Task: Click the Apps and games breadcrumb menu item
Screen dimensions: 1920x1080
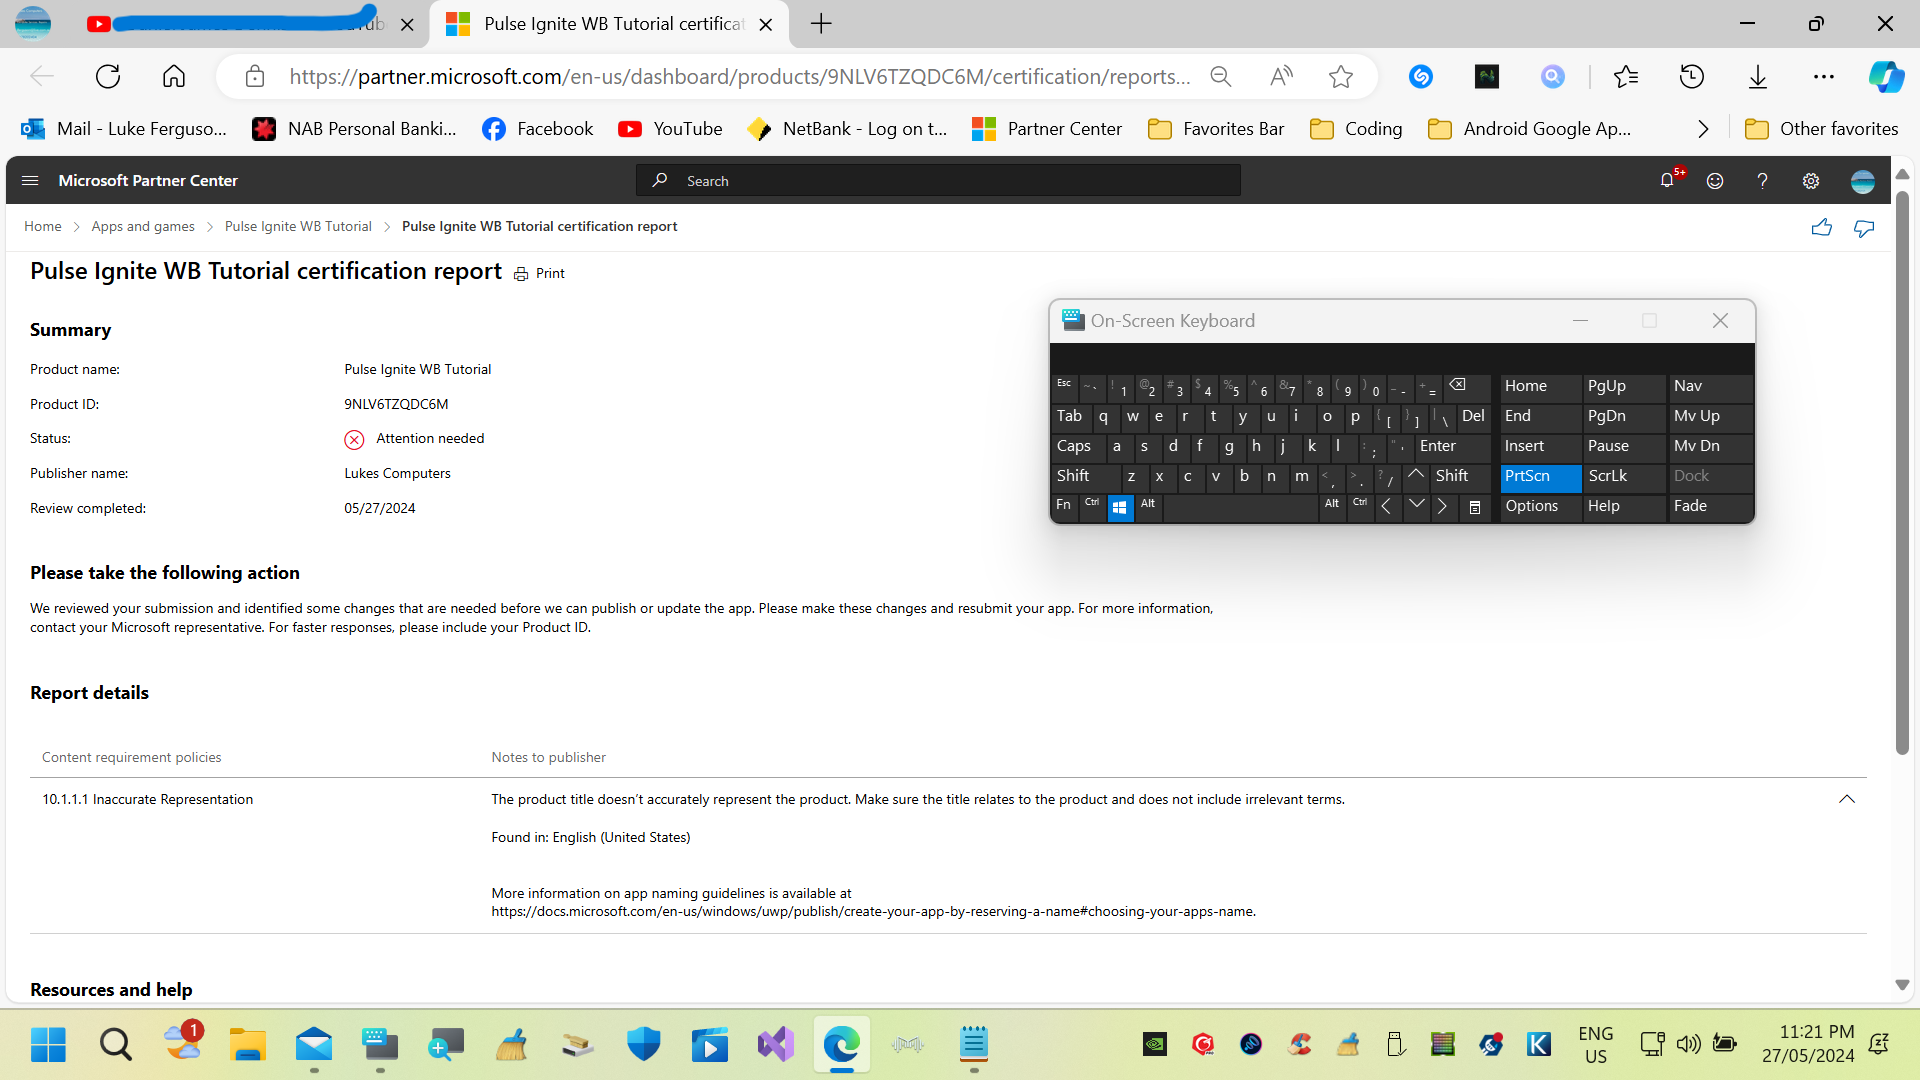Action: click(141, 225)
